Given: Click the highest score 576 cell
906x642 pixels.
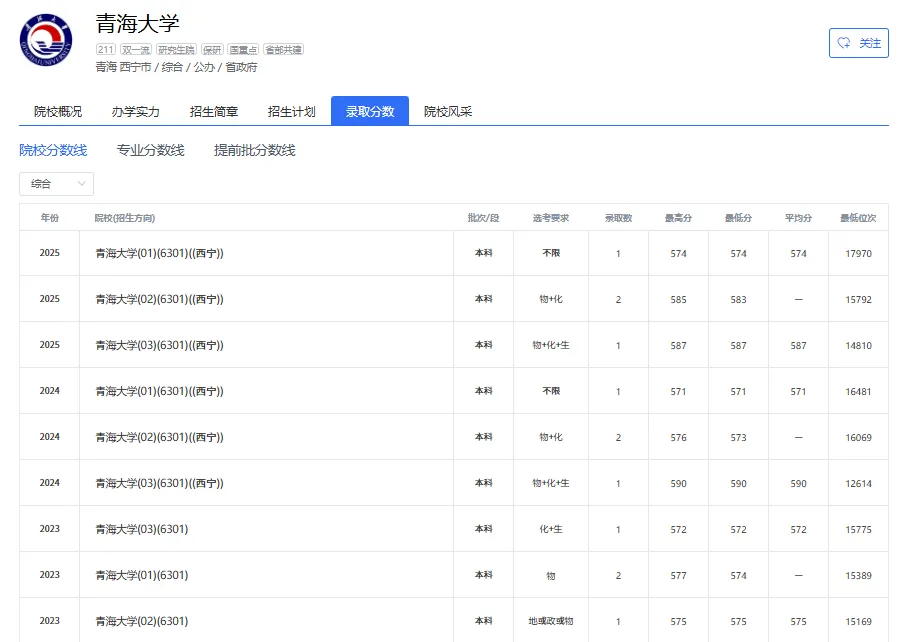Looking at the screenshot, I should [678, 438].
